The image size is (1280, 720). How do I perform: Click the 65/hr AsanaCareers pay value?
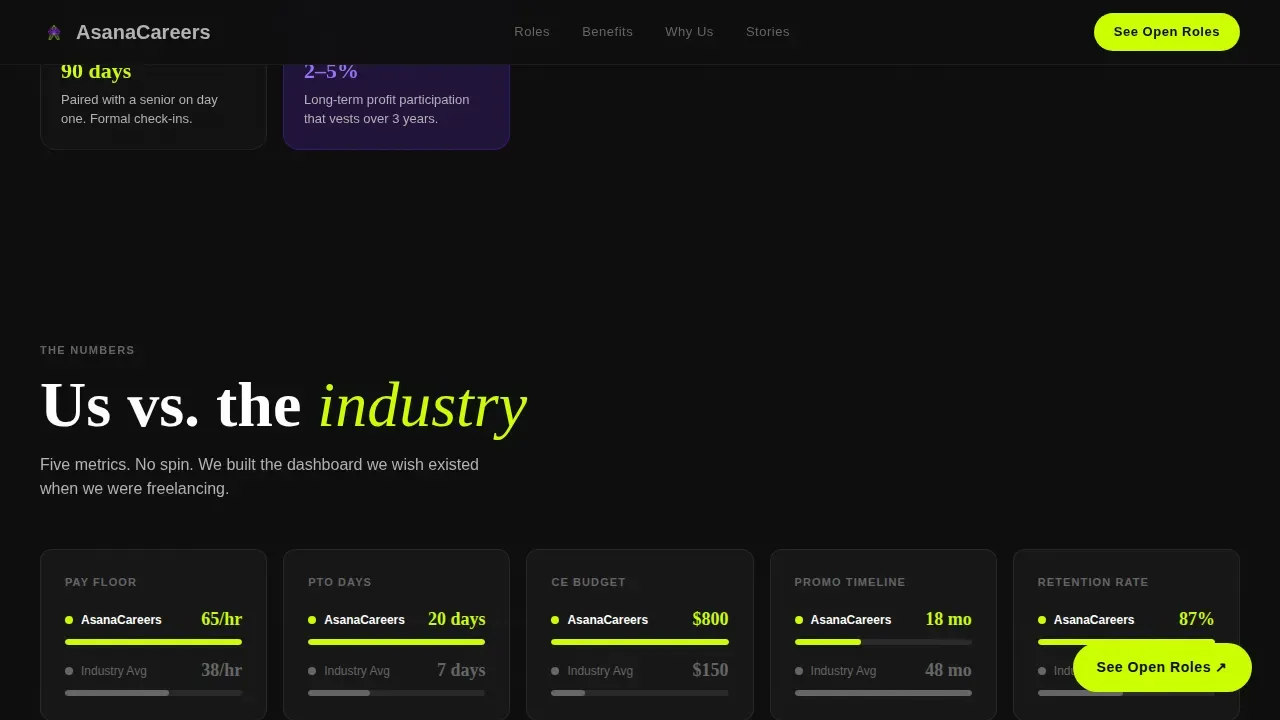click(221, 619)
